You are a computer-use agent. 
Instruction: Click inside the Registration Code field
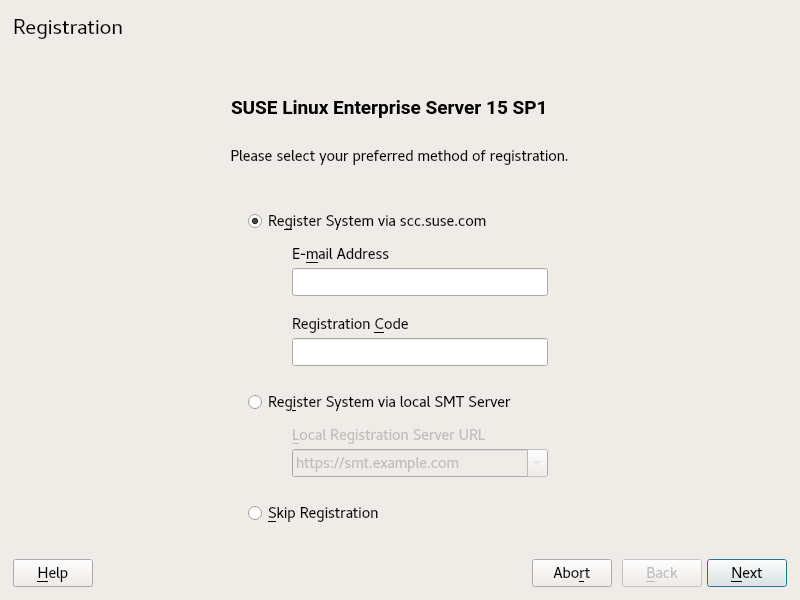pyautogui.click(x=419, y=352)
